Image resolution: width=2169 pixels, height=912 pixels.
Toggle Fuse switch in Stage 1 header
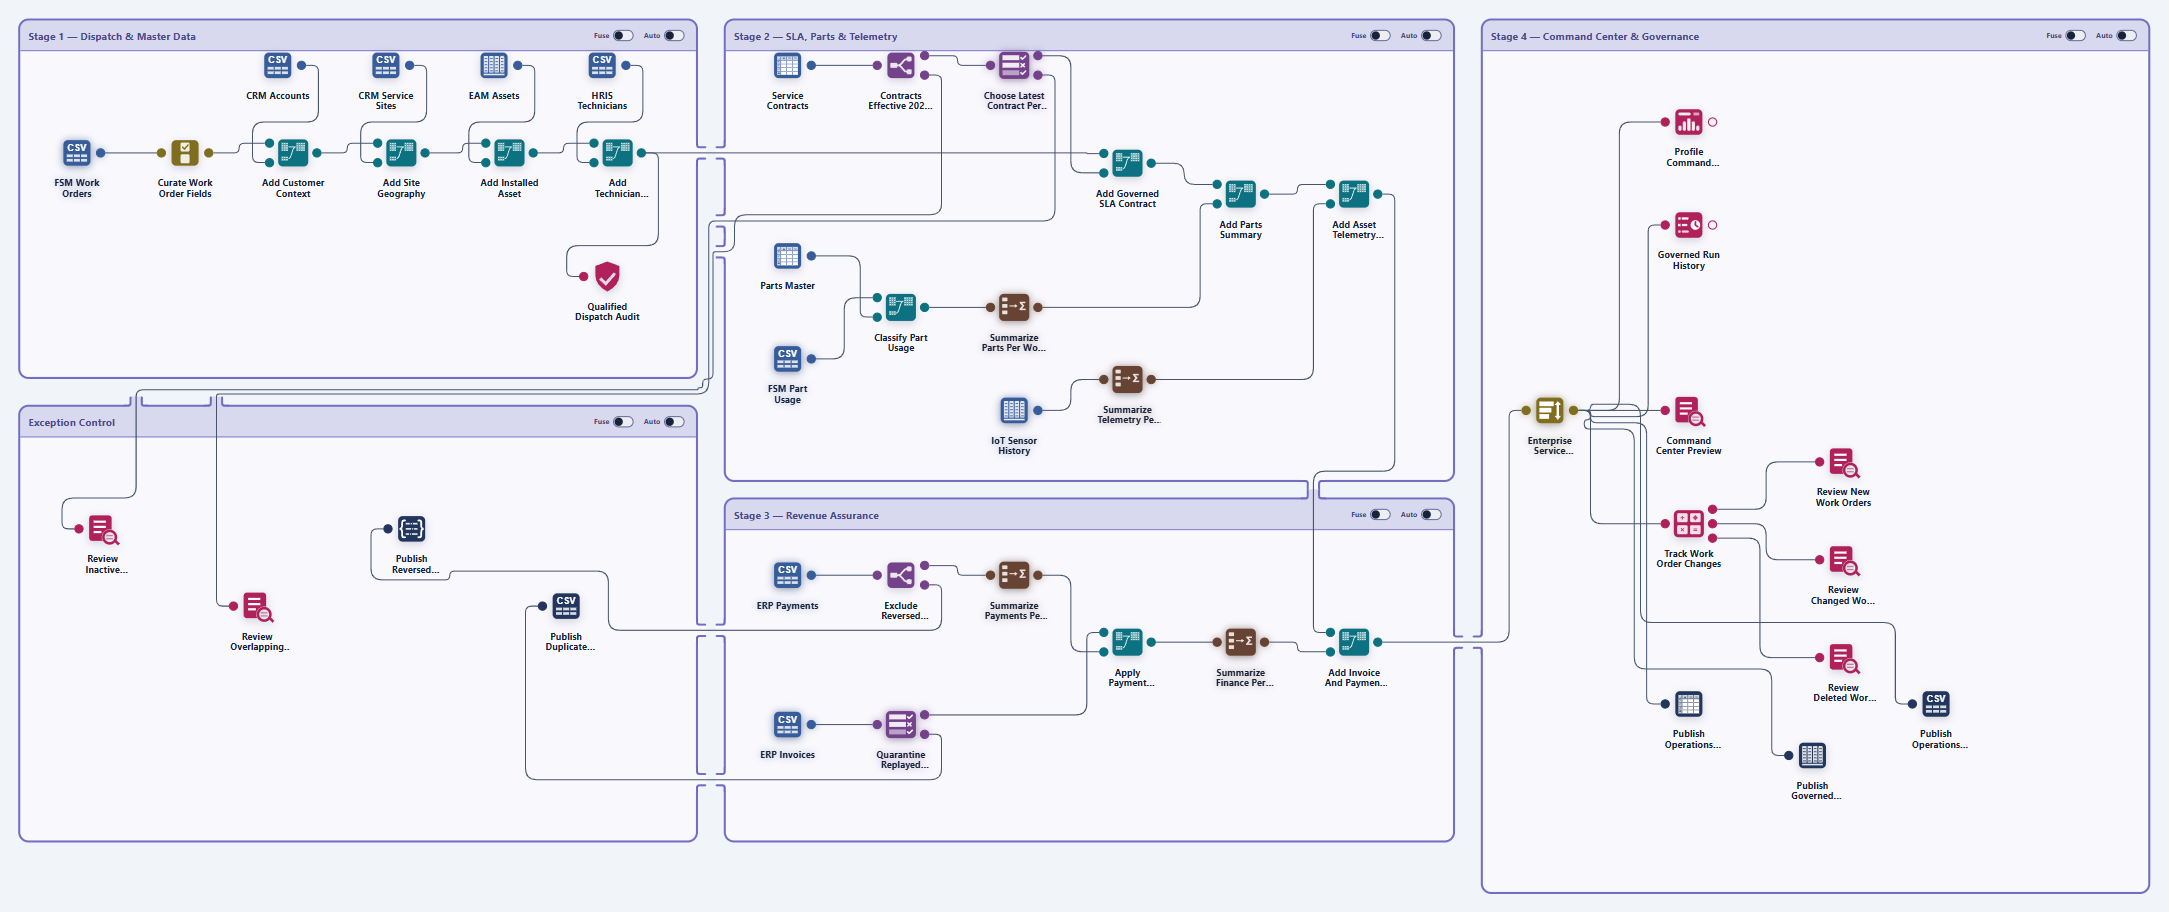click(623, 36)
